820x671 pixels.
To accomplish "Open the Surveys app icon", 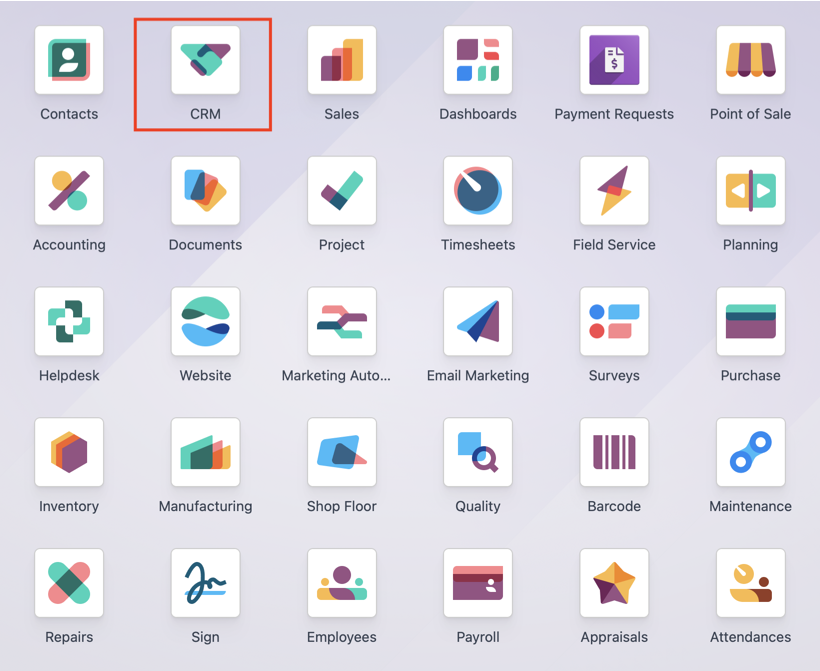I will click(614, 322).
